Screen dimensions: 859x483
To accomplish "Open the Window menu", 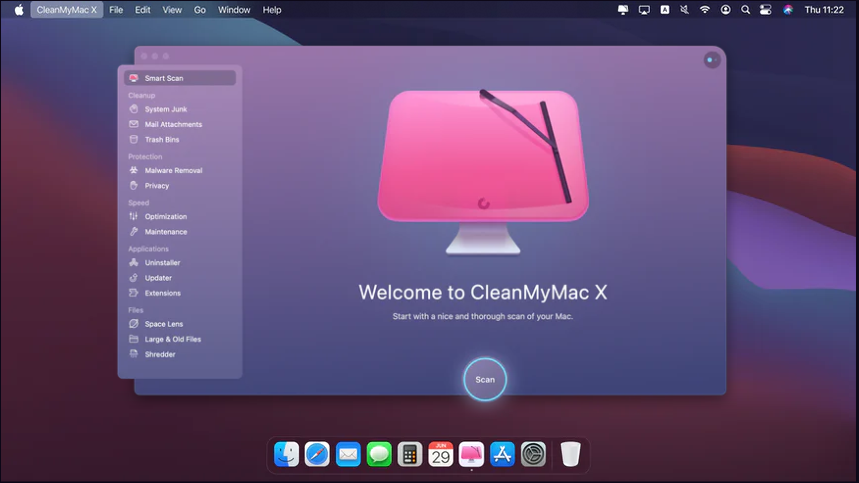I will click(x=234, y=10).
